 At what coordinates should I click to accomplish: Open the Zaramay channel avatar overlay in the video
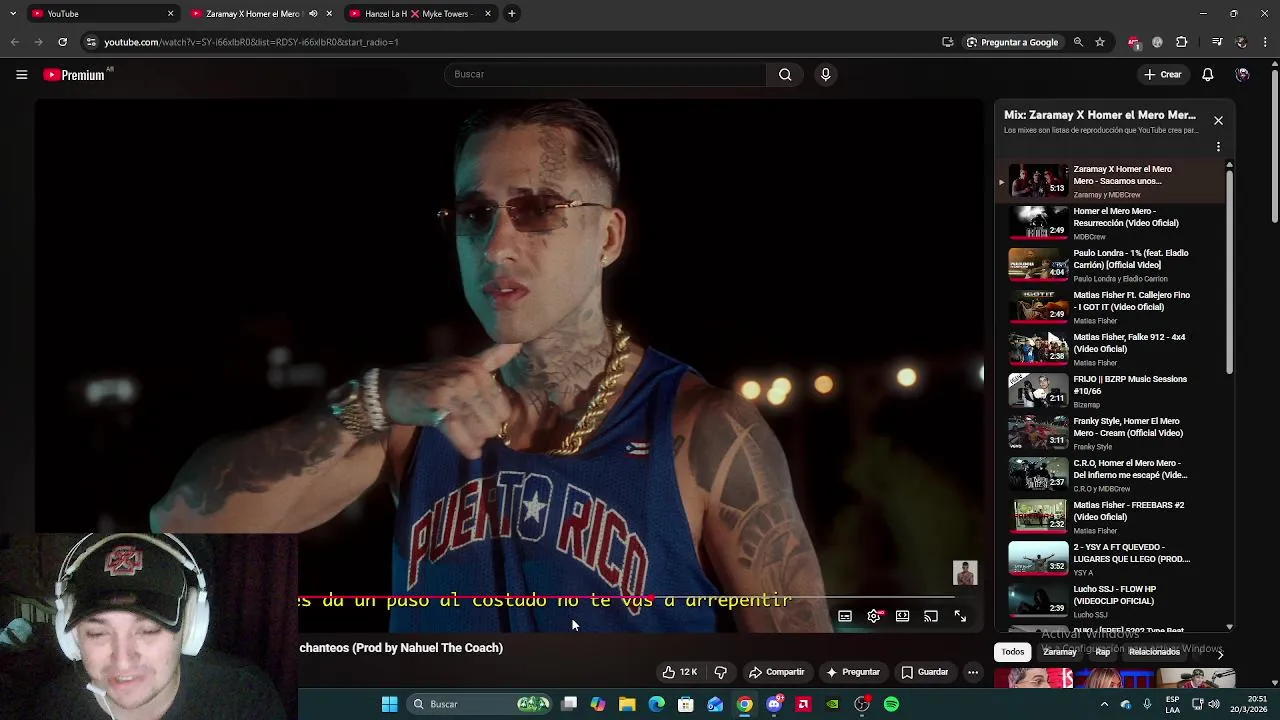click(965, 573)
